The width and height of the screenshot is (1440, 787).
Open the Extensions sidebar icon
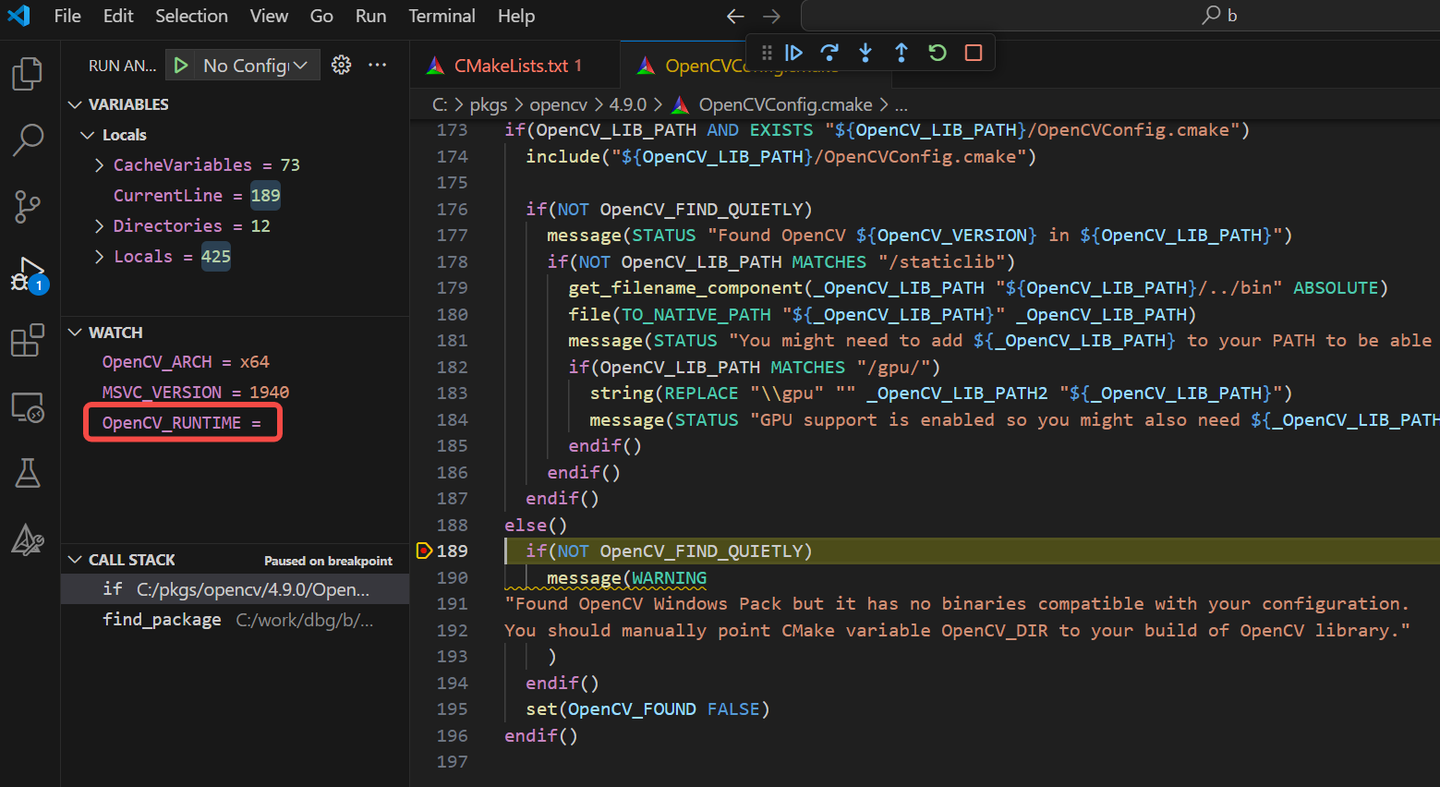click(x=27, y=340)
